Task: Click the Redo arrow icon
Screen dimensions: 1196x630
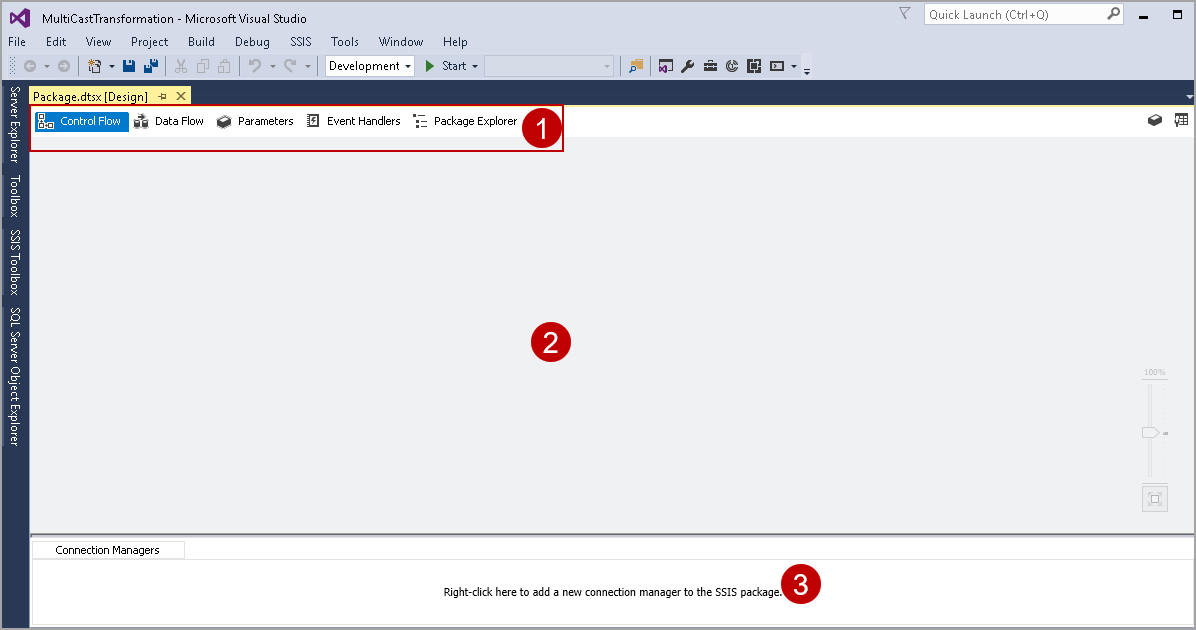Action: pyautogui.click(x=290, y=66)
